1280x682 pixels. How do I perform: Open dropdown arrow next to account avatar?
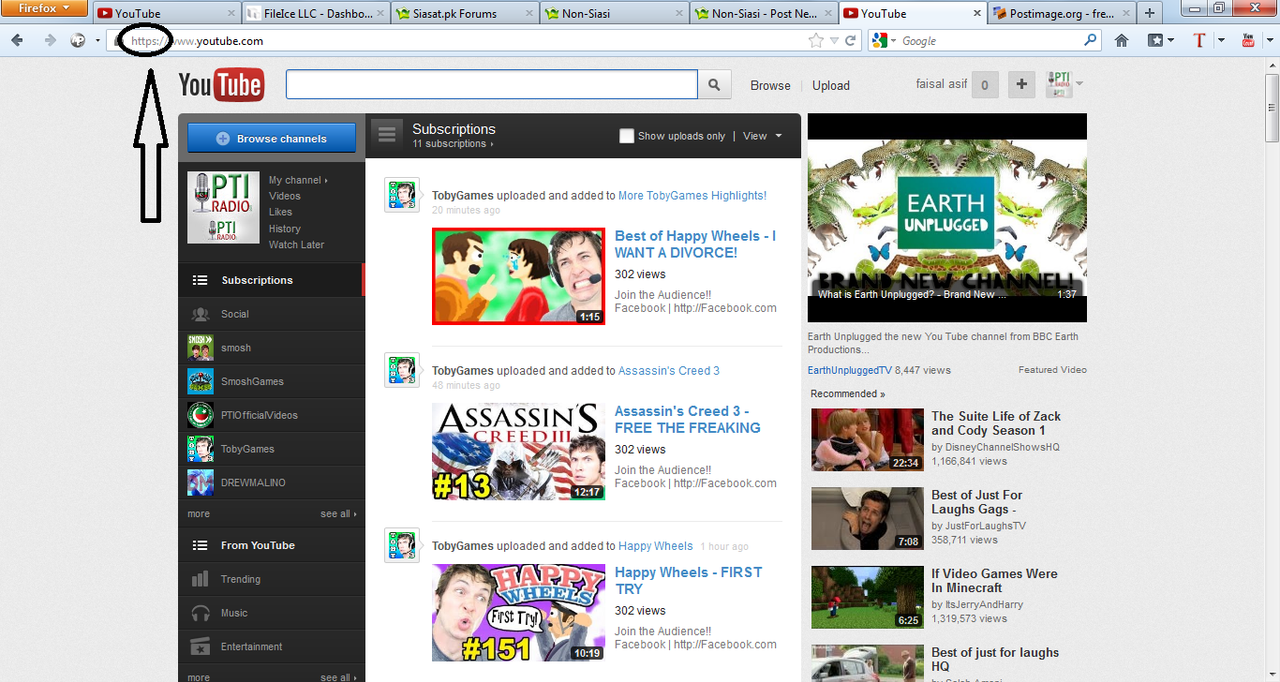tap(1080, 84)
